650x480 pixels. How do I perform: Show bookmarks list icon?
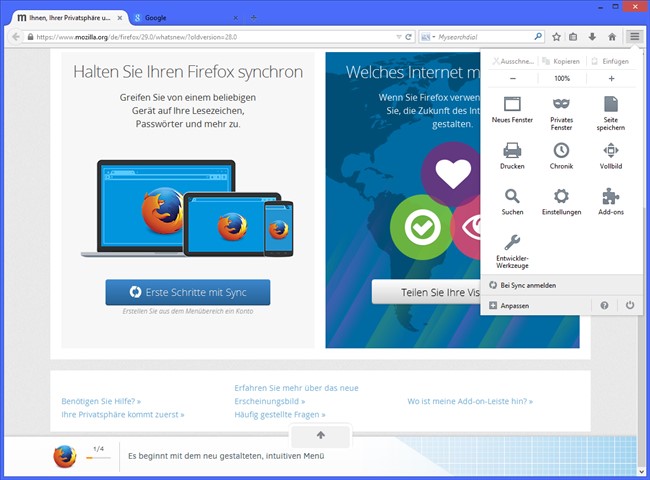tap(573, 37)
